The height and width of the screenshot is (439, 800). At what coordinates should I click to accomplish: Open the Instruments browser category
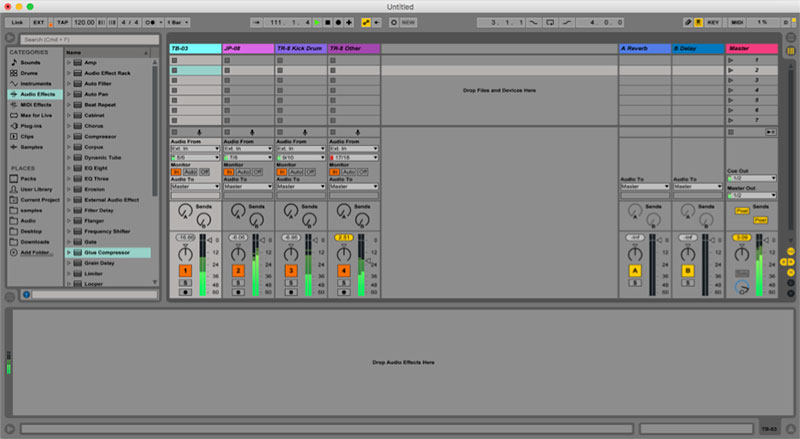tap(35, 84)
